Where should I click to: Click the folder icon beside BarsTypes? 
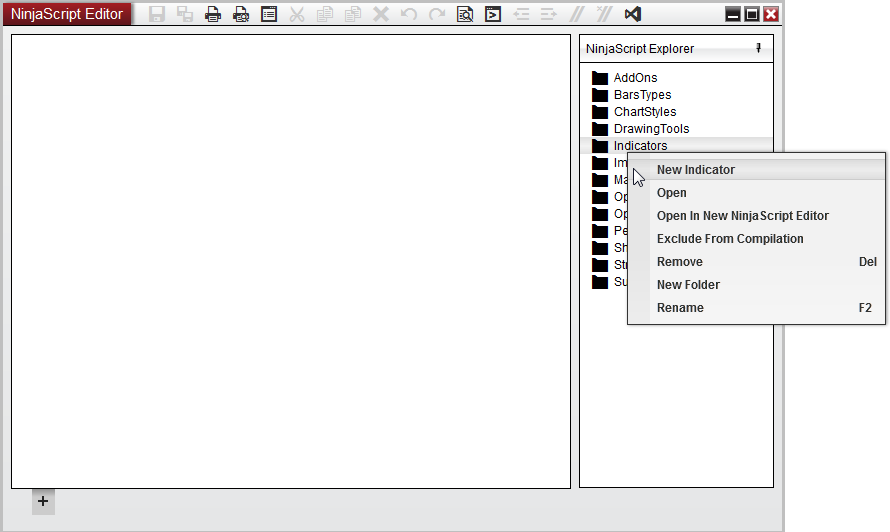tap(599, 95)
